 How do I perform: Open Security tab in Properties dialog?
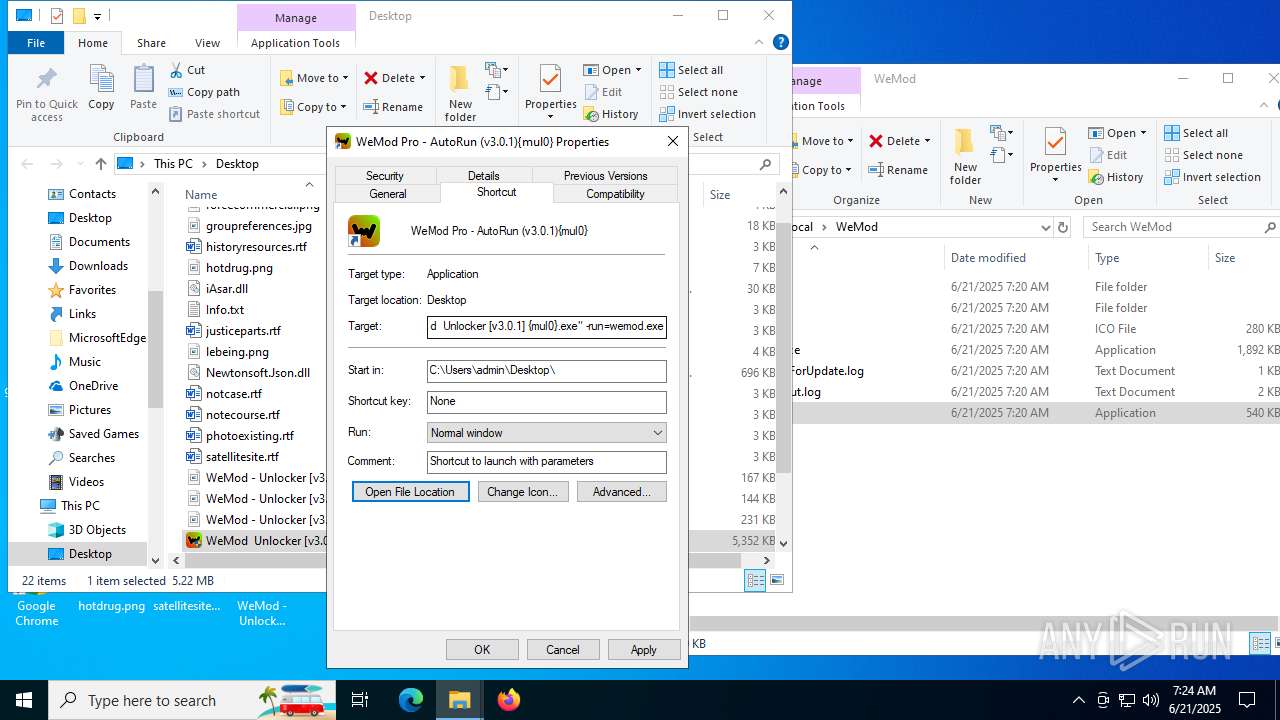(x=385, y=176)
